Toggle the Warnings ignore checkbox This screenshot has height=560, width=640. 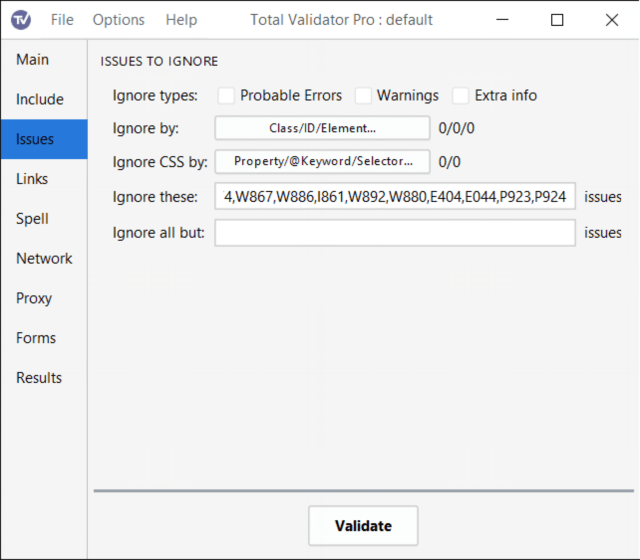coord(363,96)
